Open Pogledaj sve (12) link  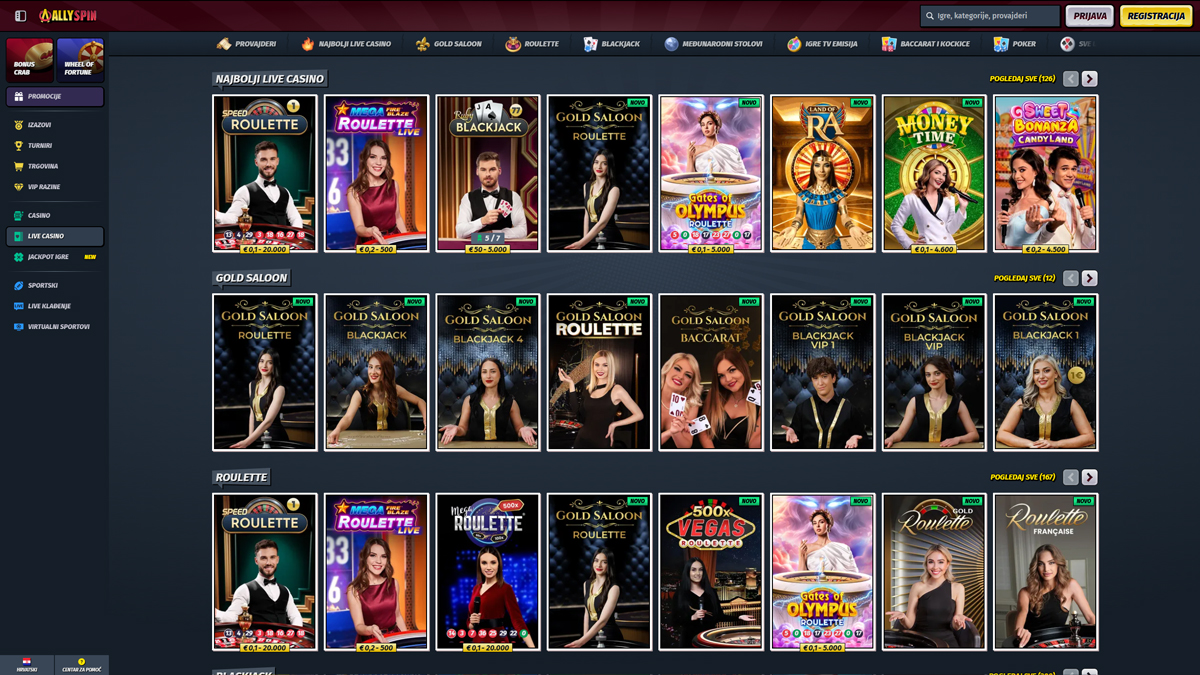(1024, 278)
